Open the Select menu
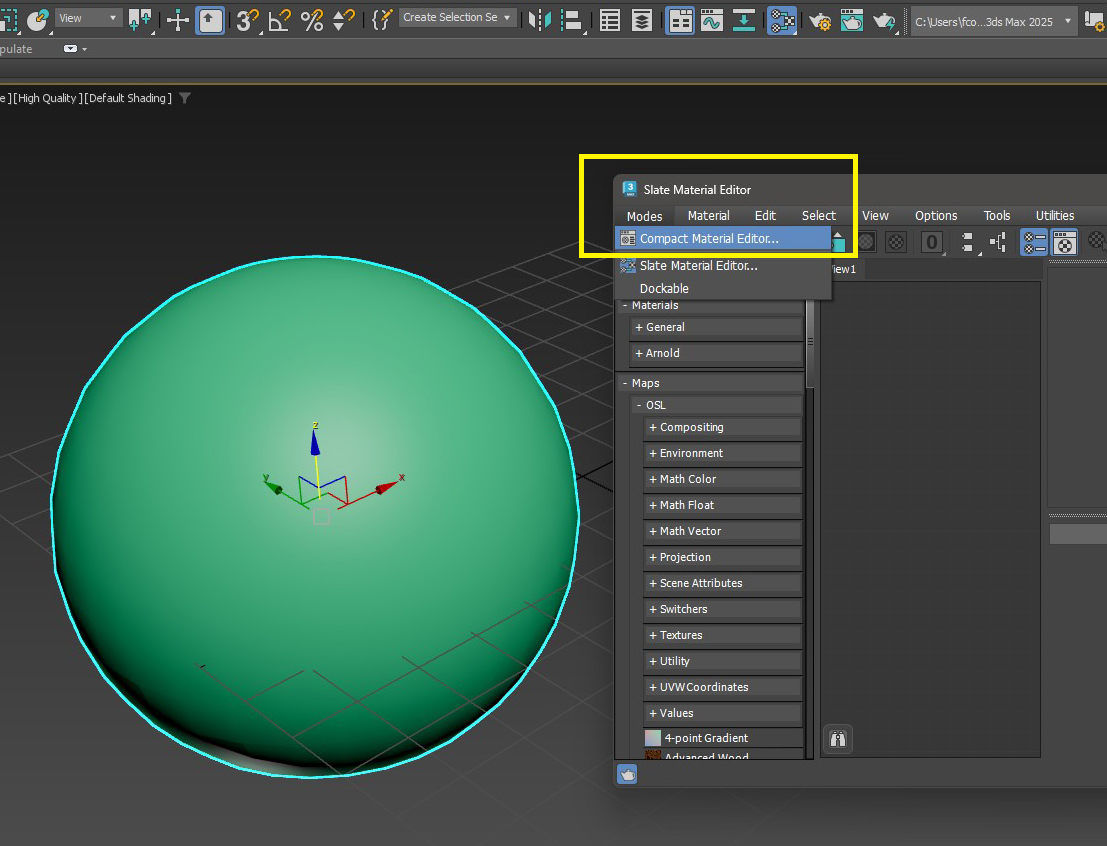 tap(818, 215)
